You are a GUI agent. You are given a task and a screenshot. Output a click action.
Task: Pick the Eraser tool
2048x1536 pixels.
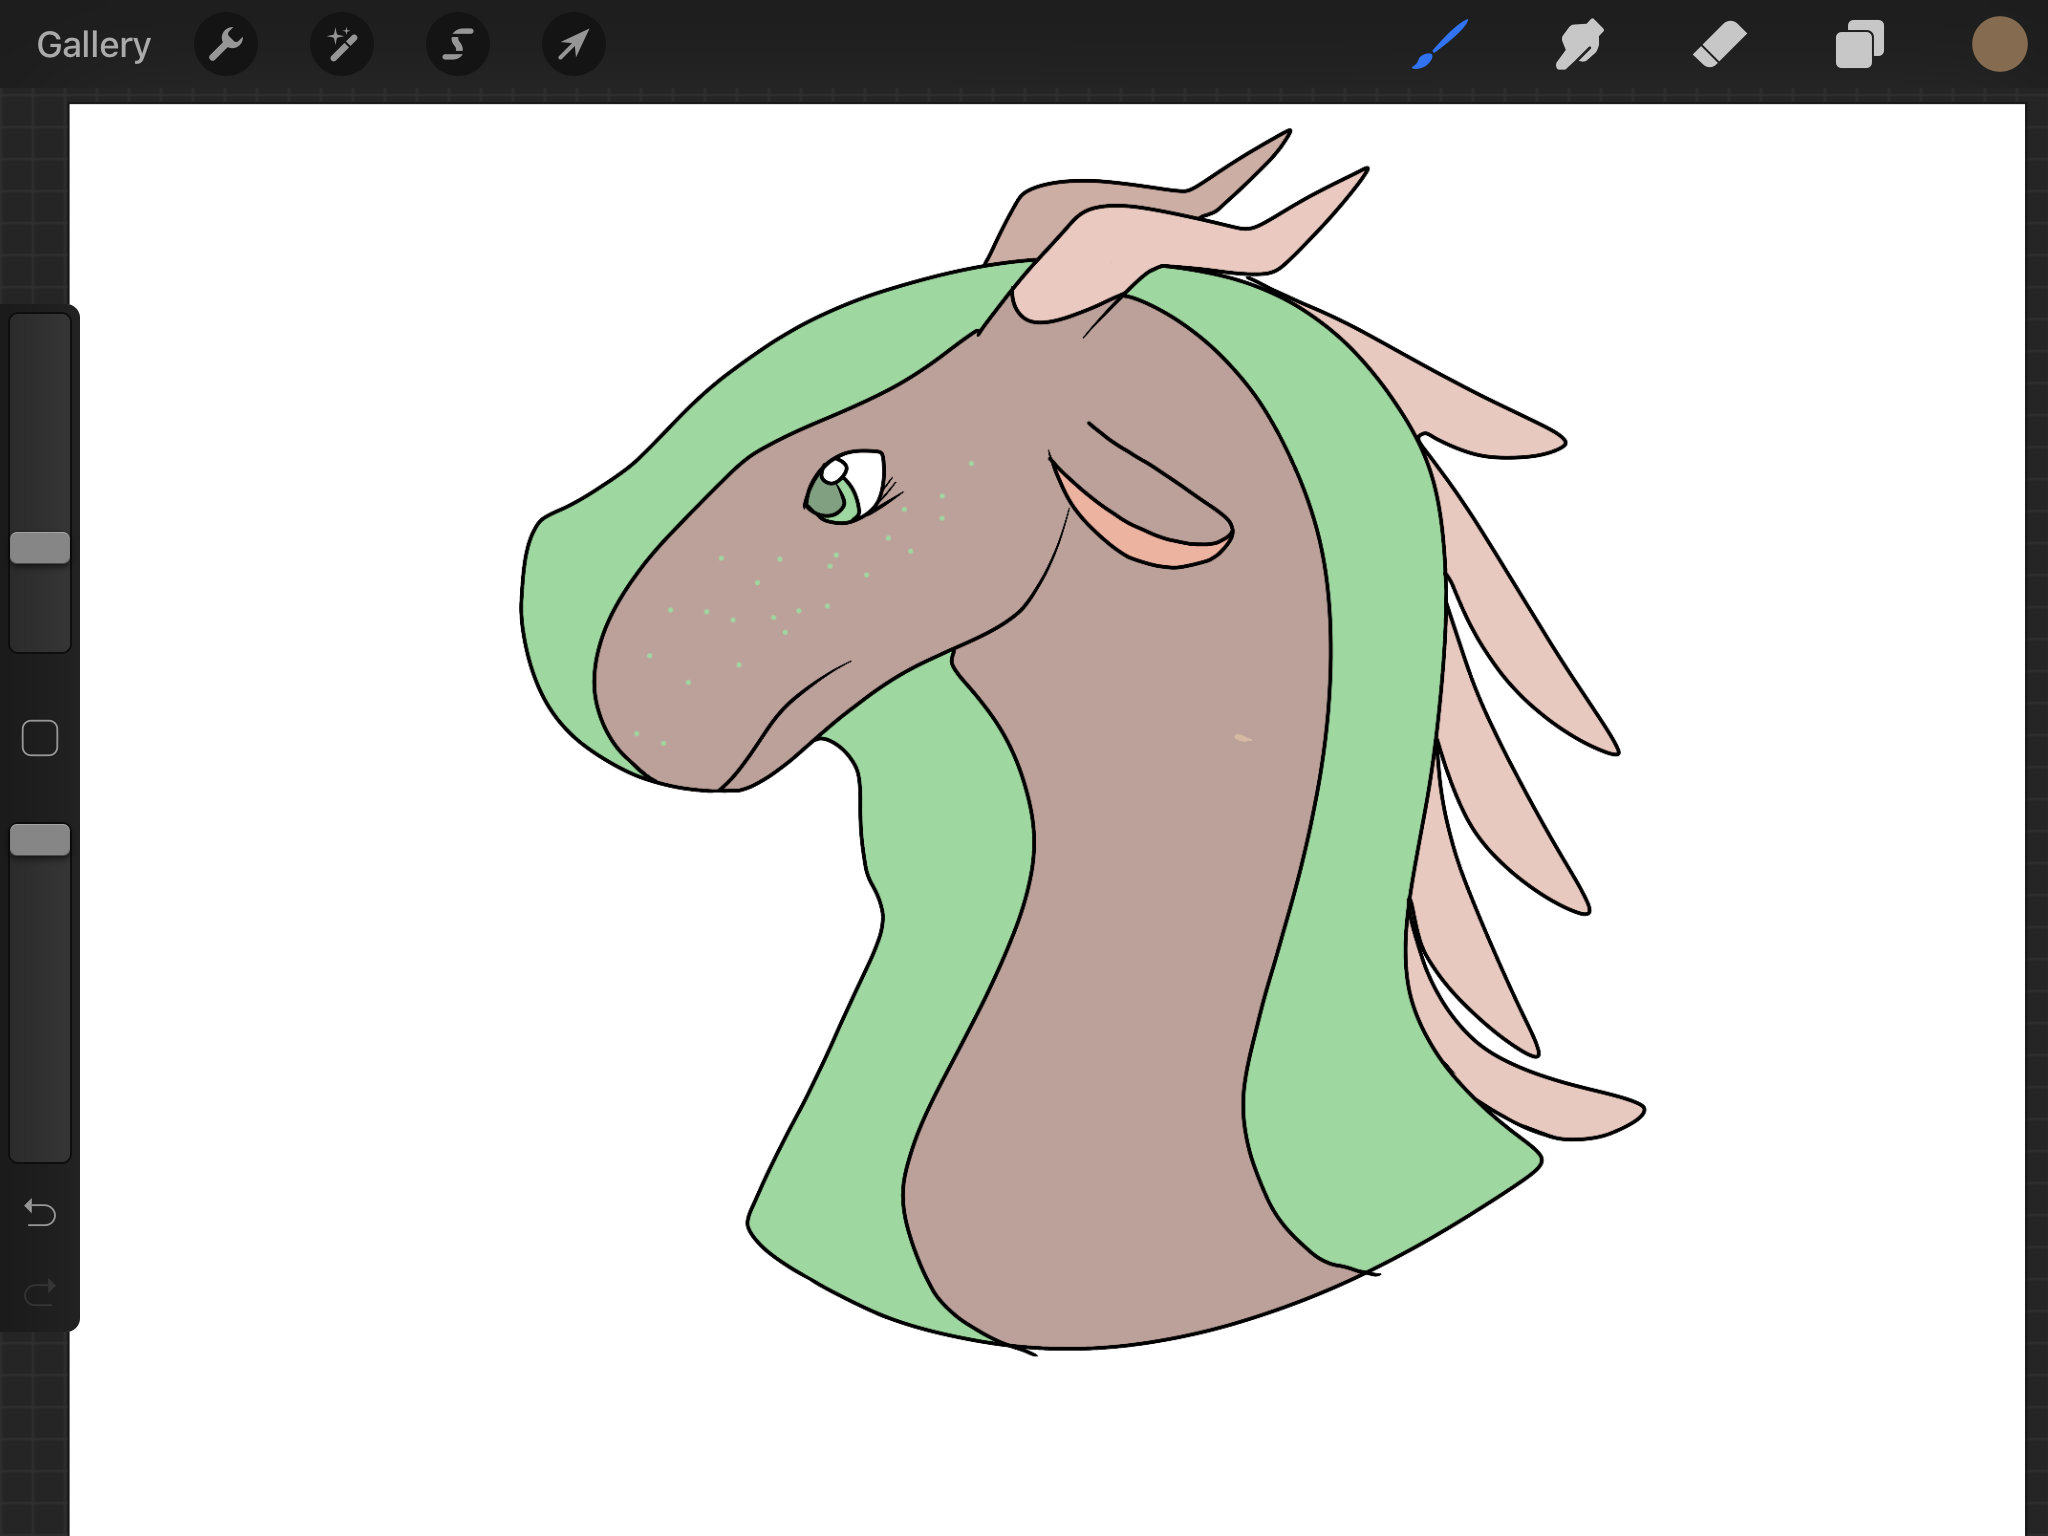(x=1719, y=45)
